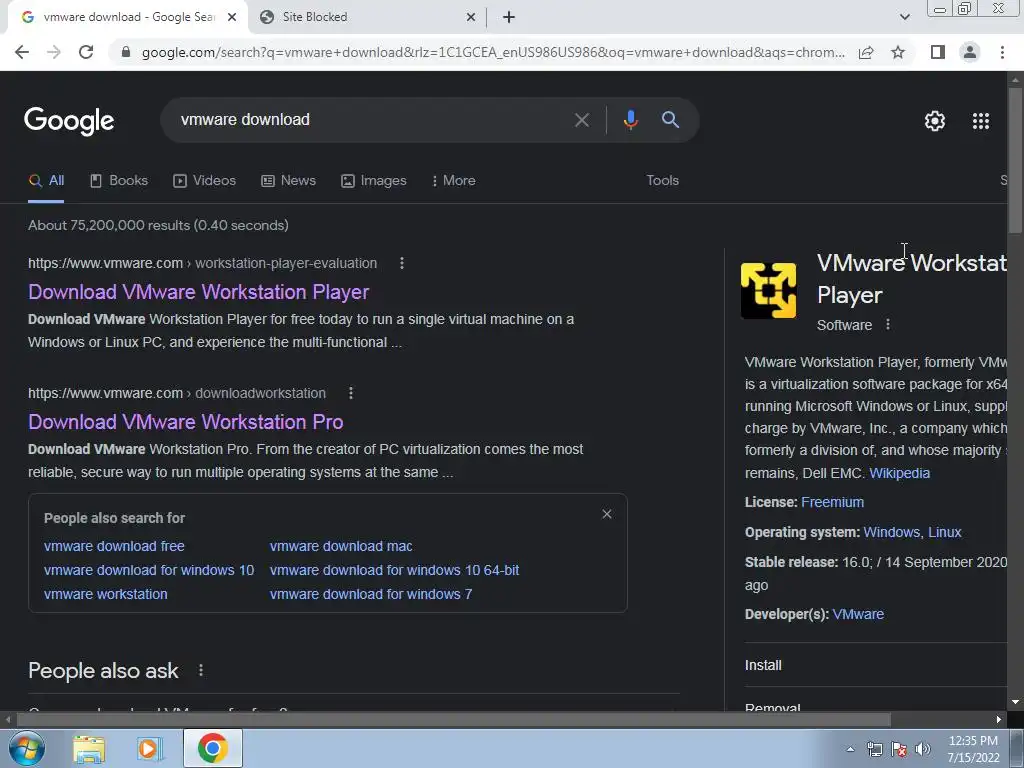The height and width of the screenshot is (768, 1024).
Task: Open the Chrome three-dot menu
Action: [x=1002, y=52]
